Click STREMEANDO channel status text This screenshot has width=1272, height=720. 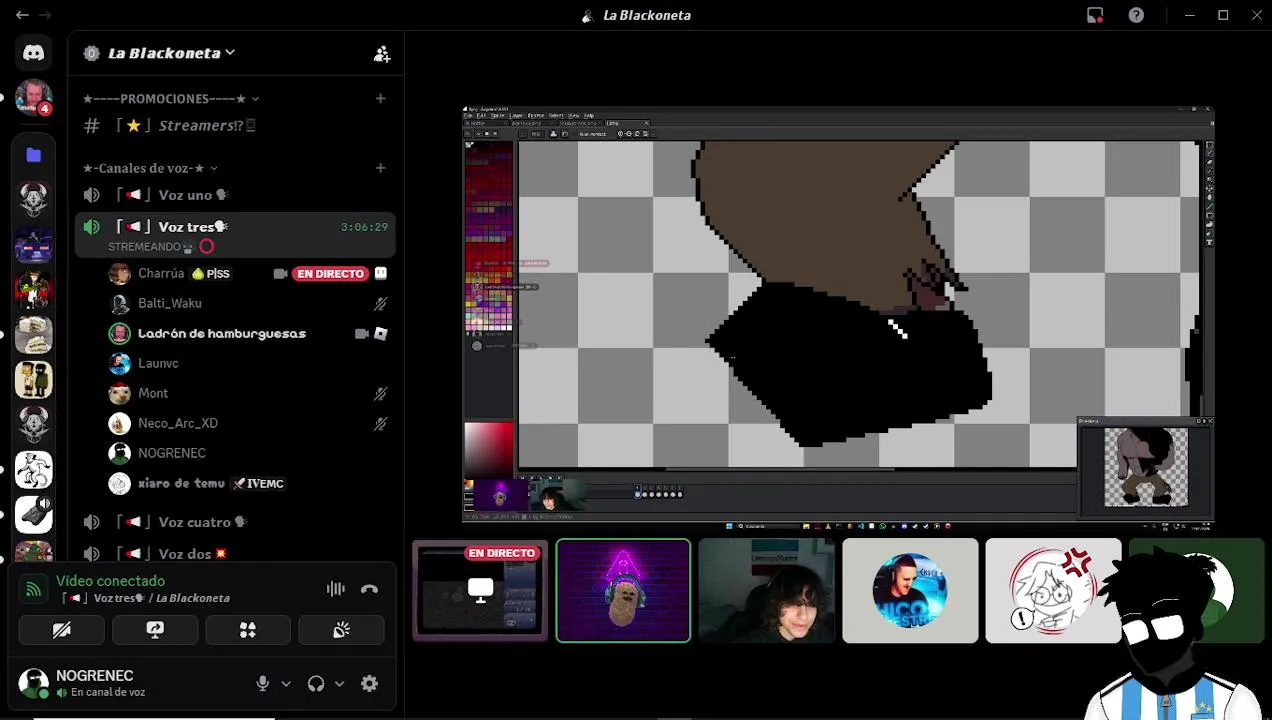(143, 246)
